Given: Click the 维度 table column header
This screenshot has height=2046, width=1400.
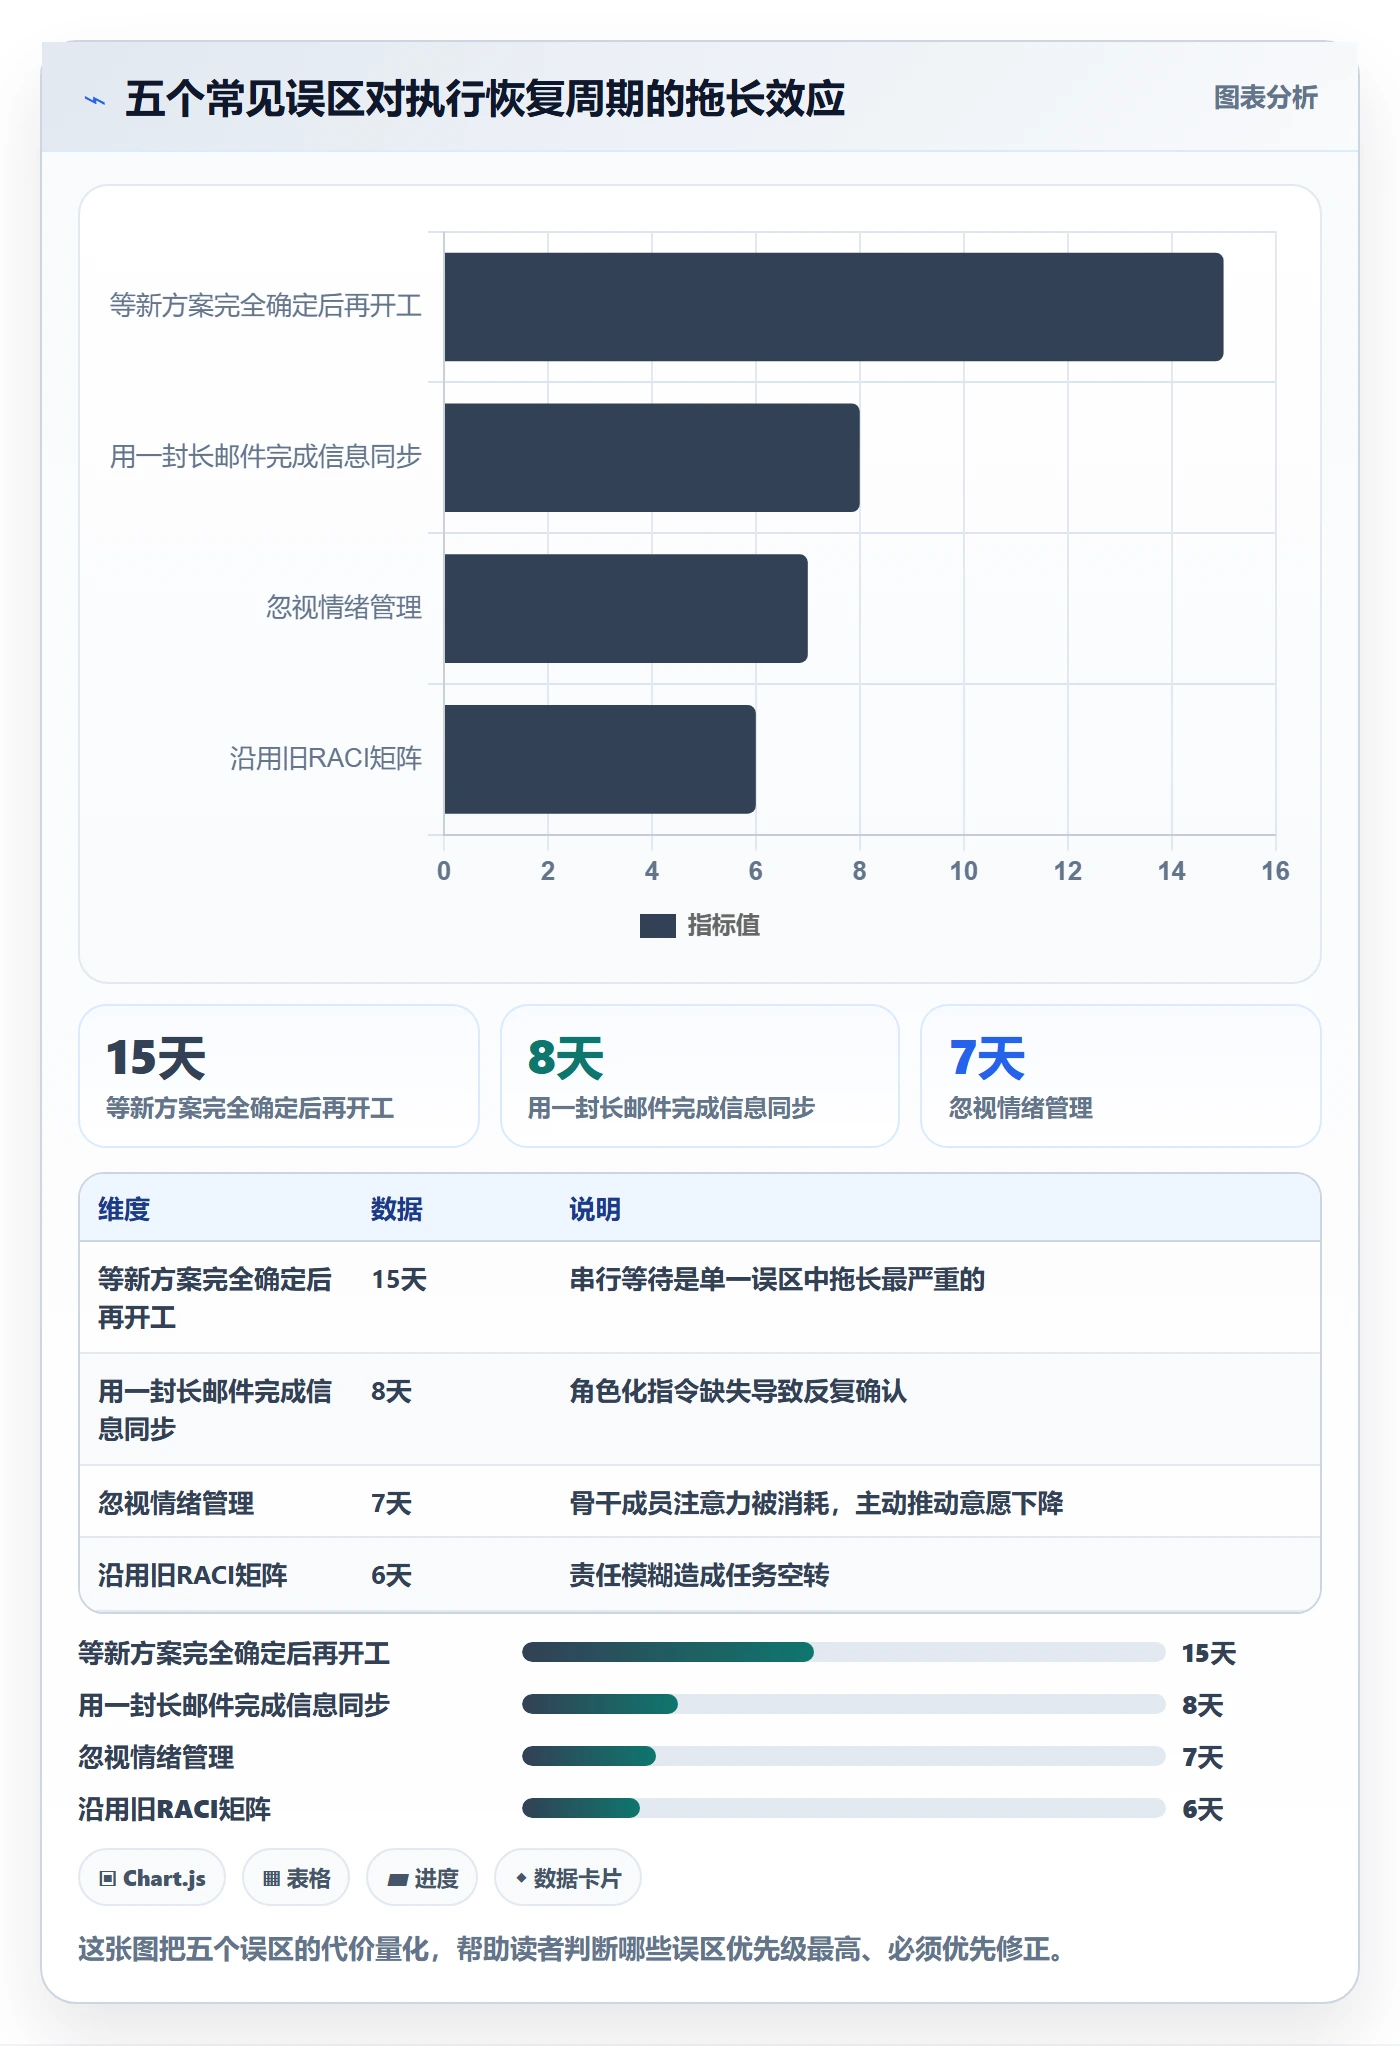Looking at the screenshot, I should 124,1209.
